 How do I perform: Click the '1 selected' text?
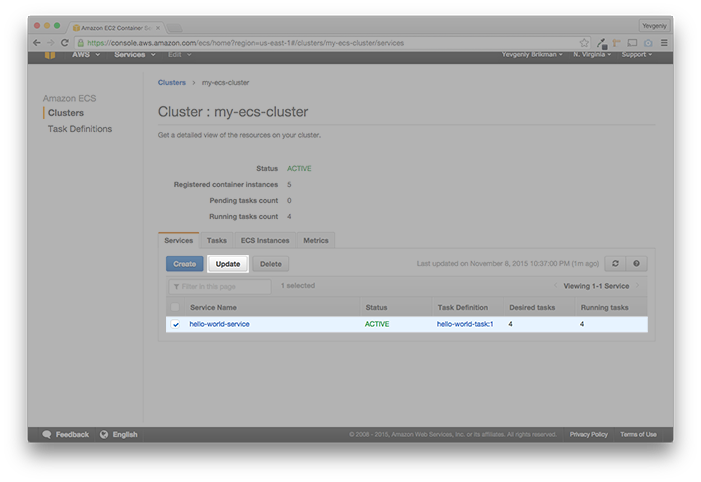tap(298, 285)
